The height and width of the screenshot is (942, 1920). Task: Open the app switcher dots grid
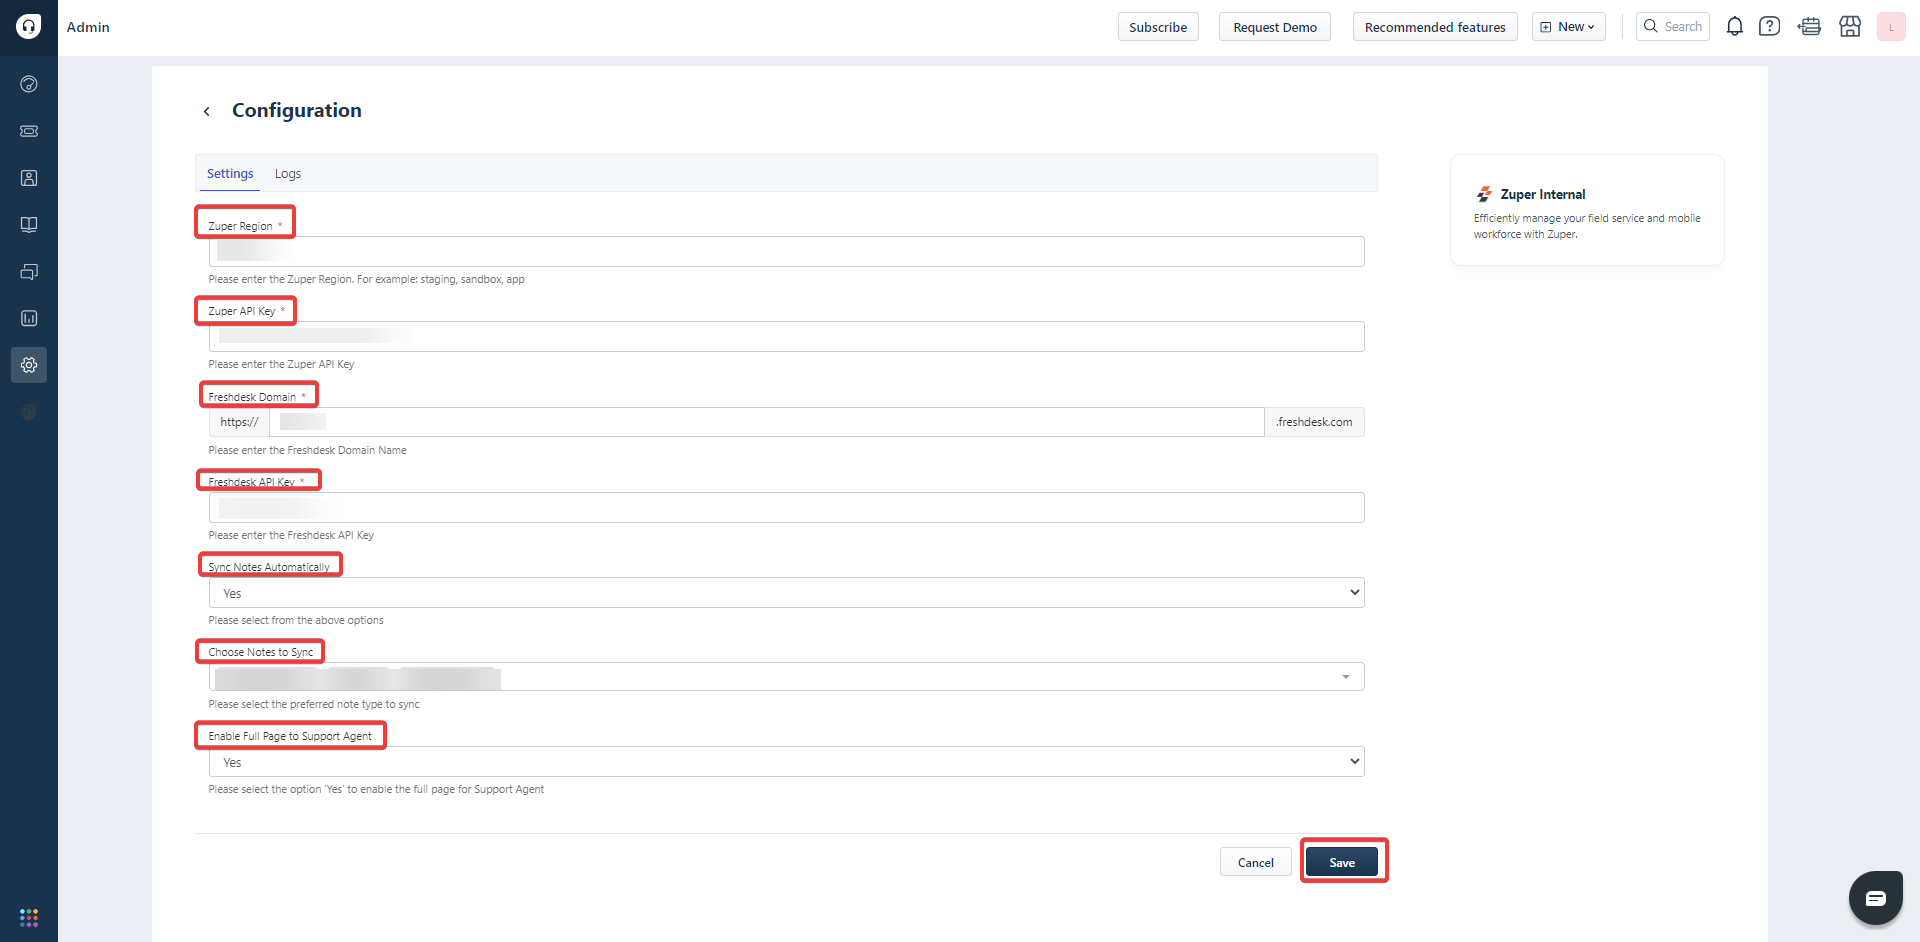point(29,917)
